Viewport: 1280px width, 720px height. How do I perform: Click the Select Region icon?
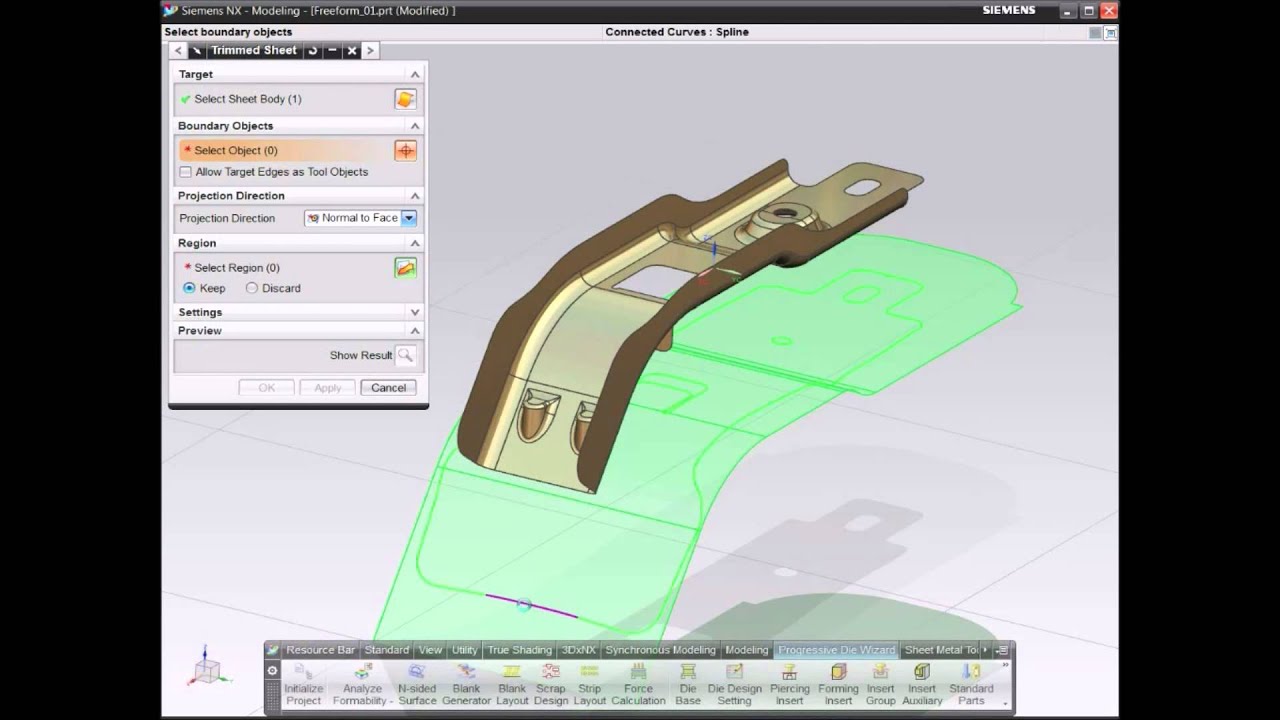[x=405, y=268]
